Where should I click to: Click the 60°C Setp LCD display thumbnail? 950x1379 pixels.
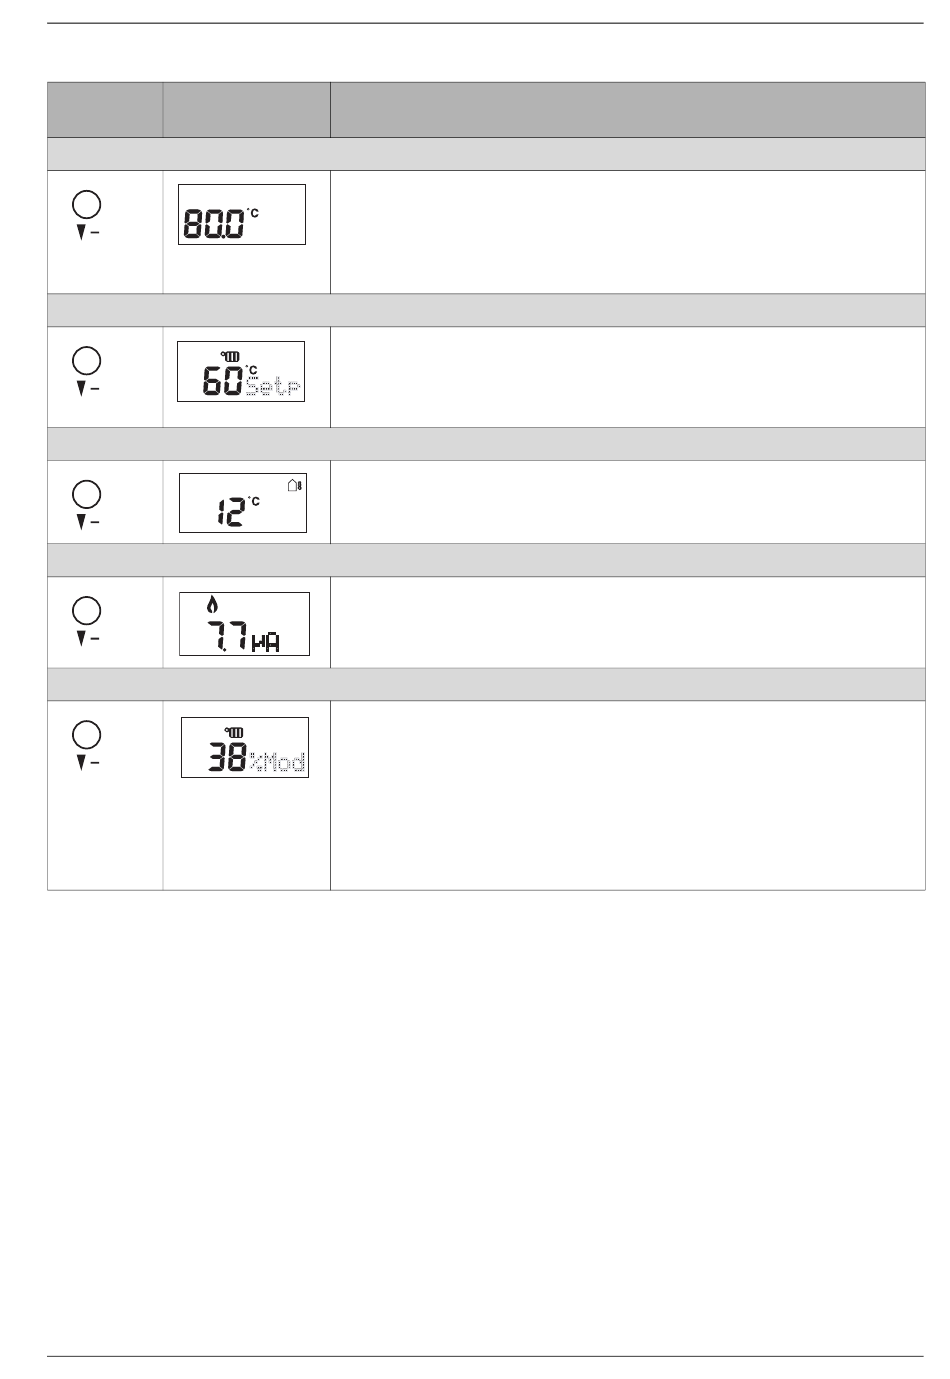pos(241,372)
